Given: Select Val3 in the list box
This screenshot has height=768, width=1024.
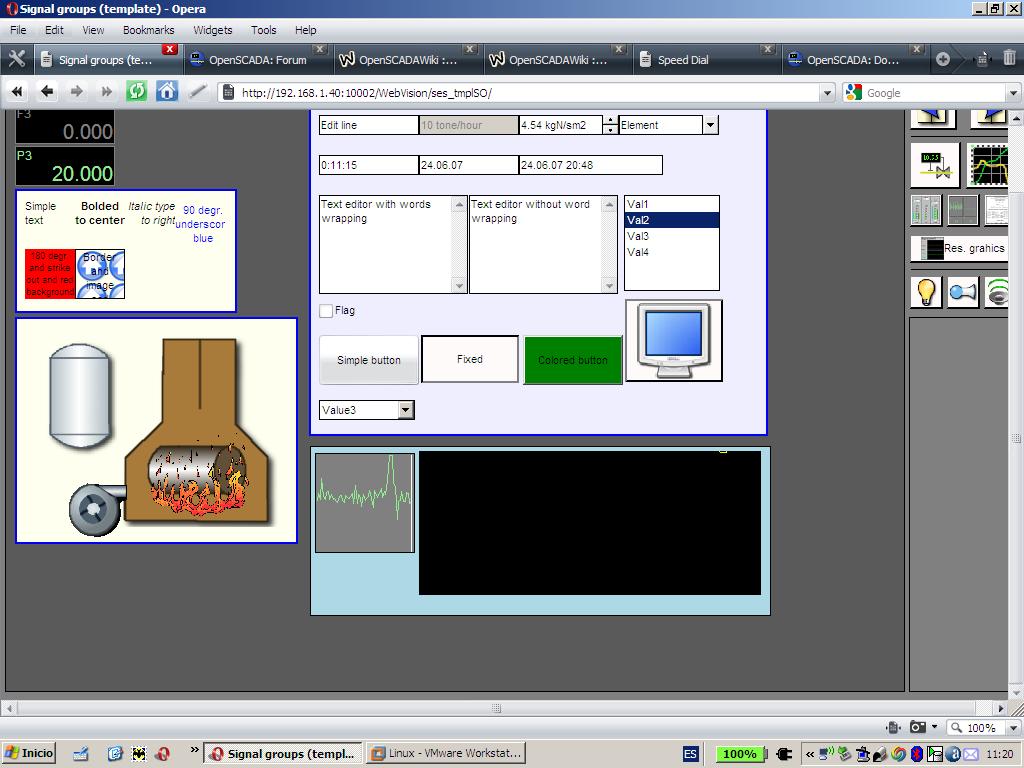Looking at the screenshot, I should click(x=638, y=236).
